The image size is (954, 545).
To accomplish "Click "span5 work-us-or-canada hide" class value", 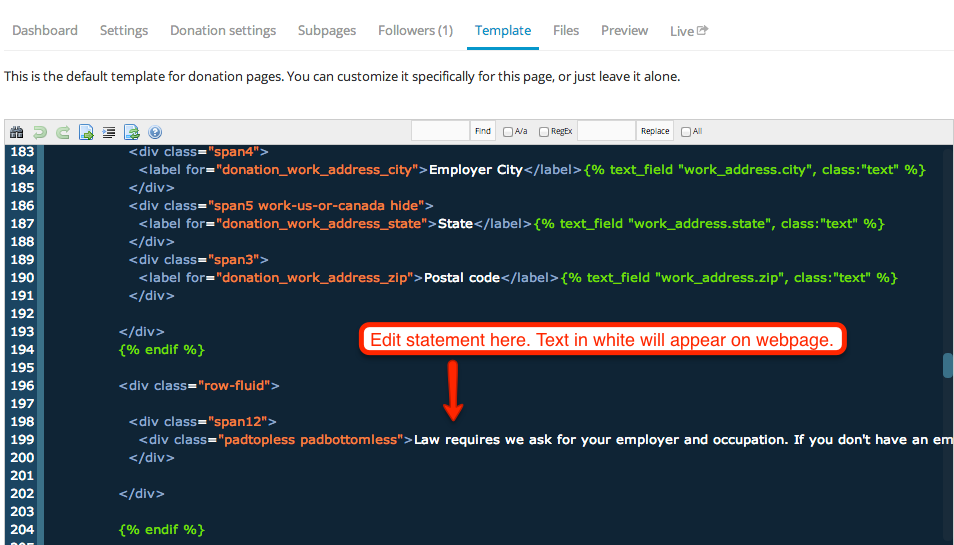I will point(316,206).
